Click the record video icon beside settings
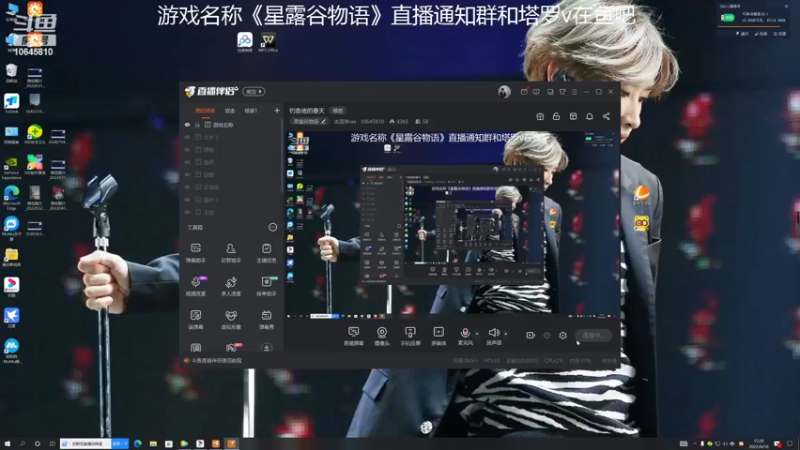This screenshot has width=800, height=450. [x=530, y=335]
